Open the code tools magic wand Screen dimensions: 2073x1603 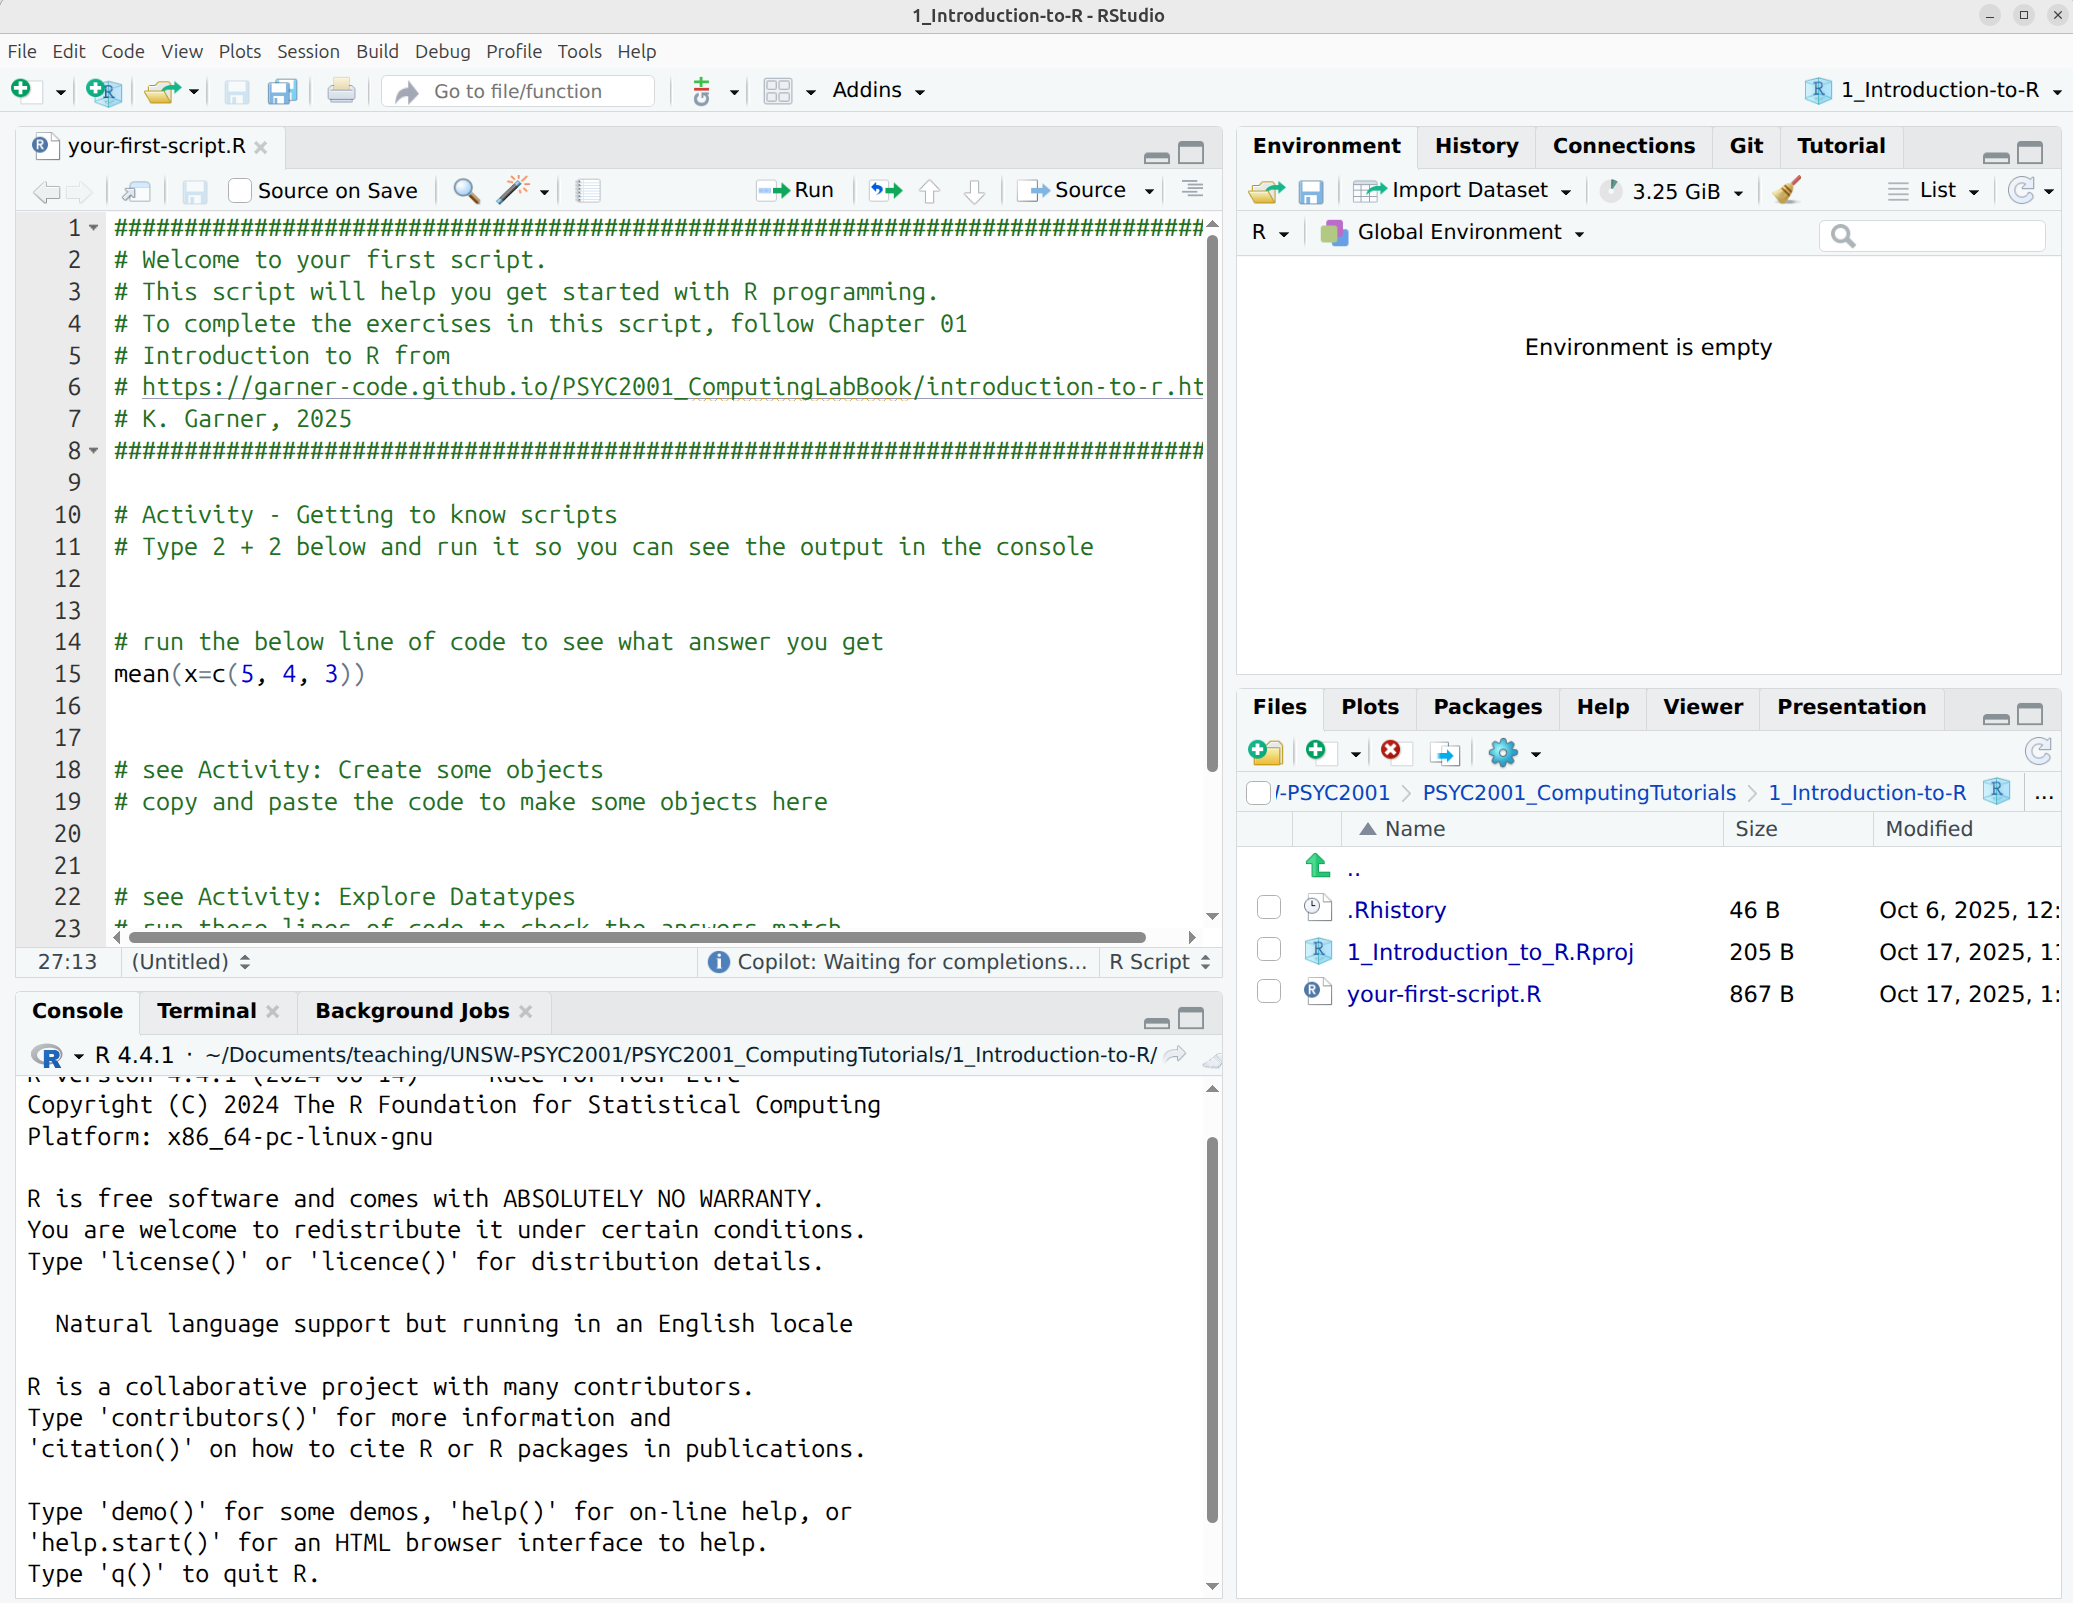[513, 190]
